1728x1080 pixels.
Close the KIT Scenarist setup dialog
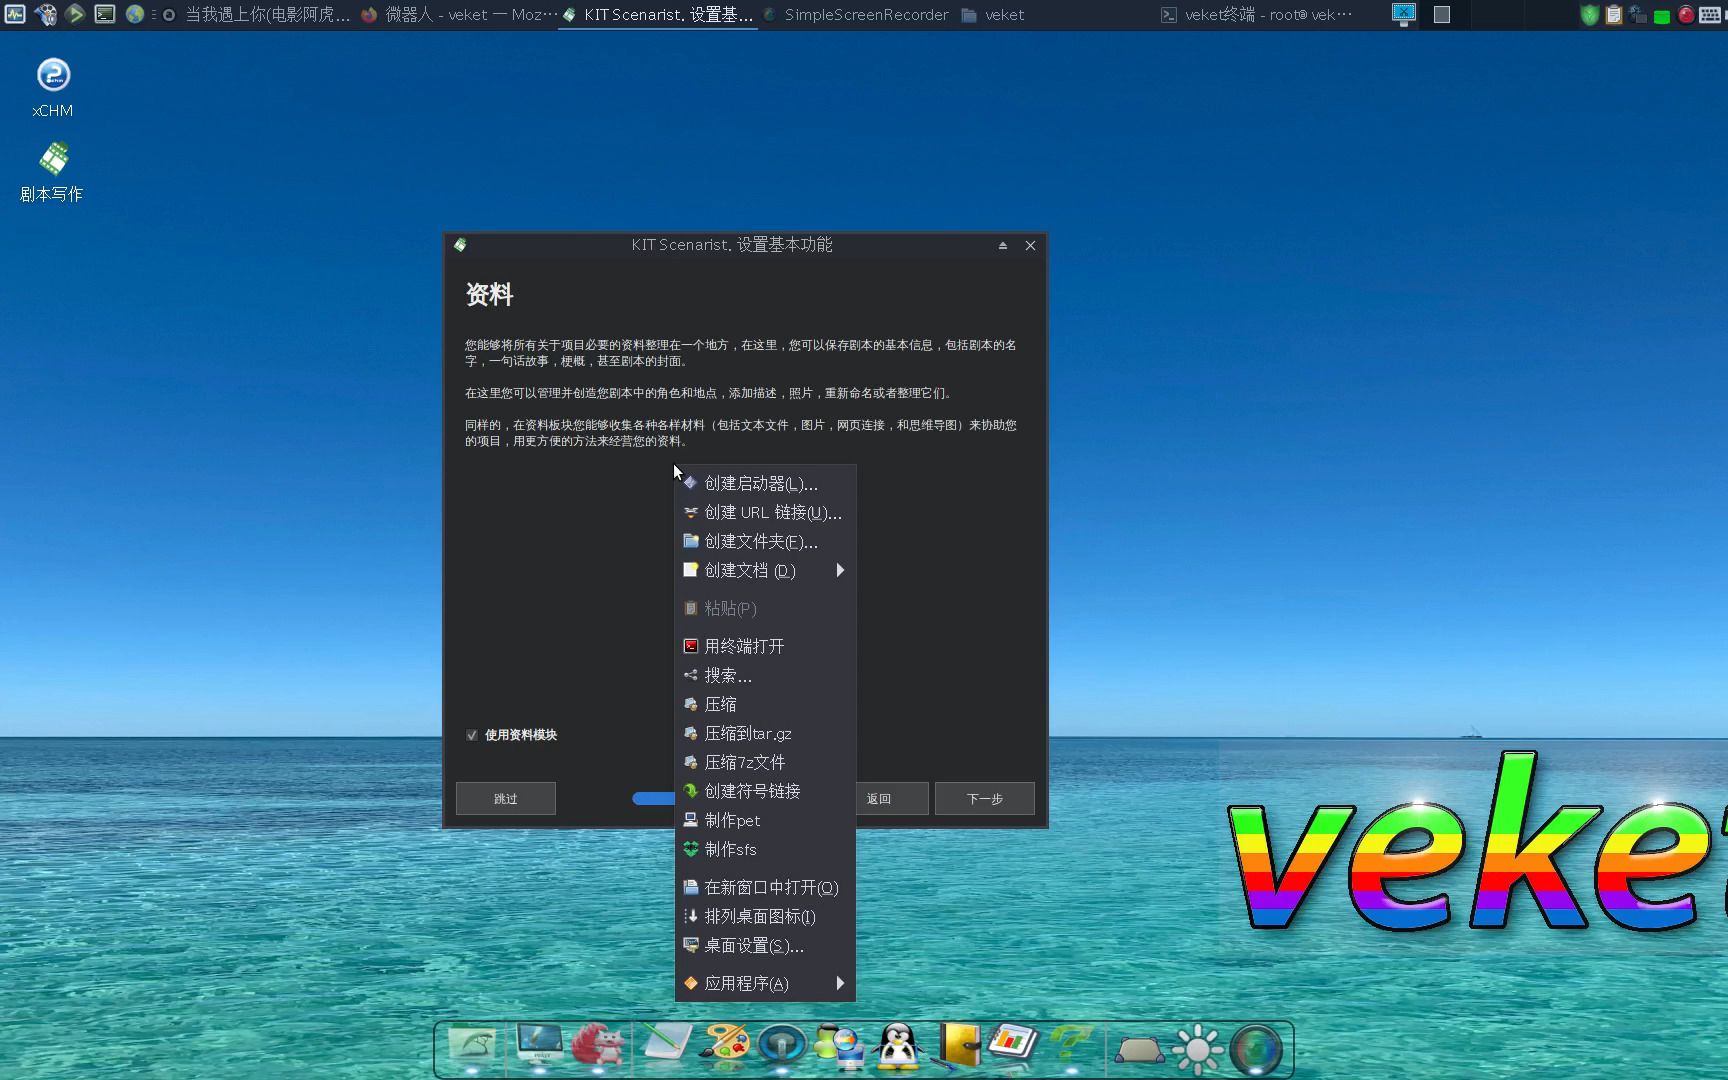click(x=1030, y=245)
